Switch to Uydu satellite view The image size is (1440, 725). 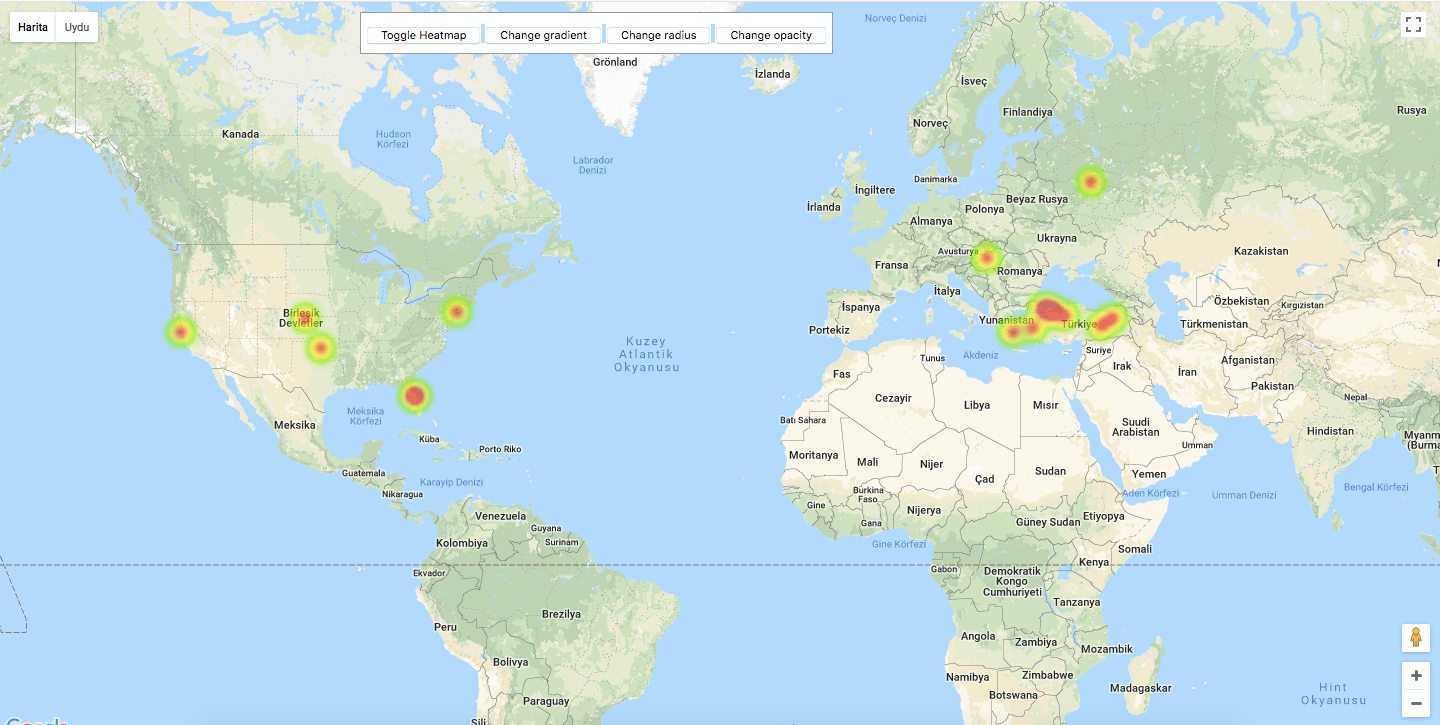[x=77, y=27]
